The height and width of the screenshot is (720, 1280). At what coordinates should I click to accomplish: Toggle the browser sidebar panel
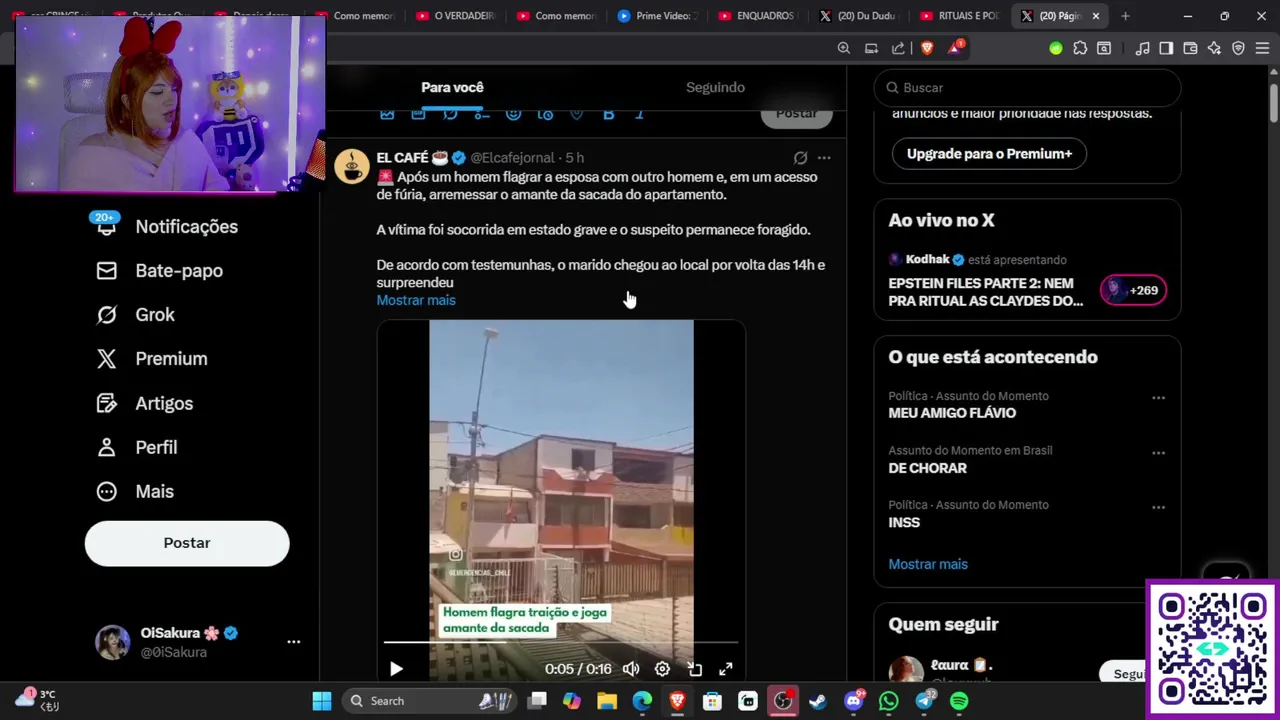pyautogui.click(x=1166, y=48)
